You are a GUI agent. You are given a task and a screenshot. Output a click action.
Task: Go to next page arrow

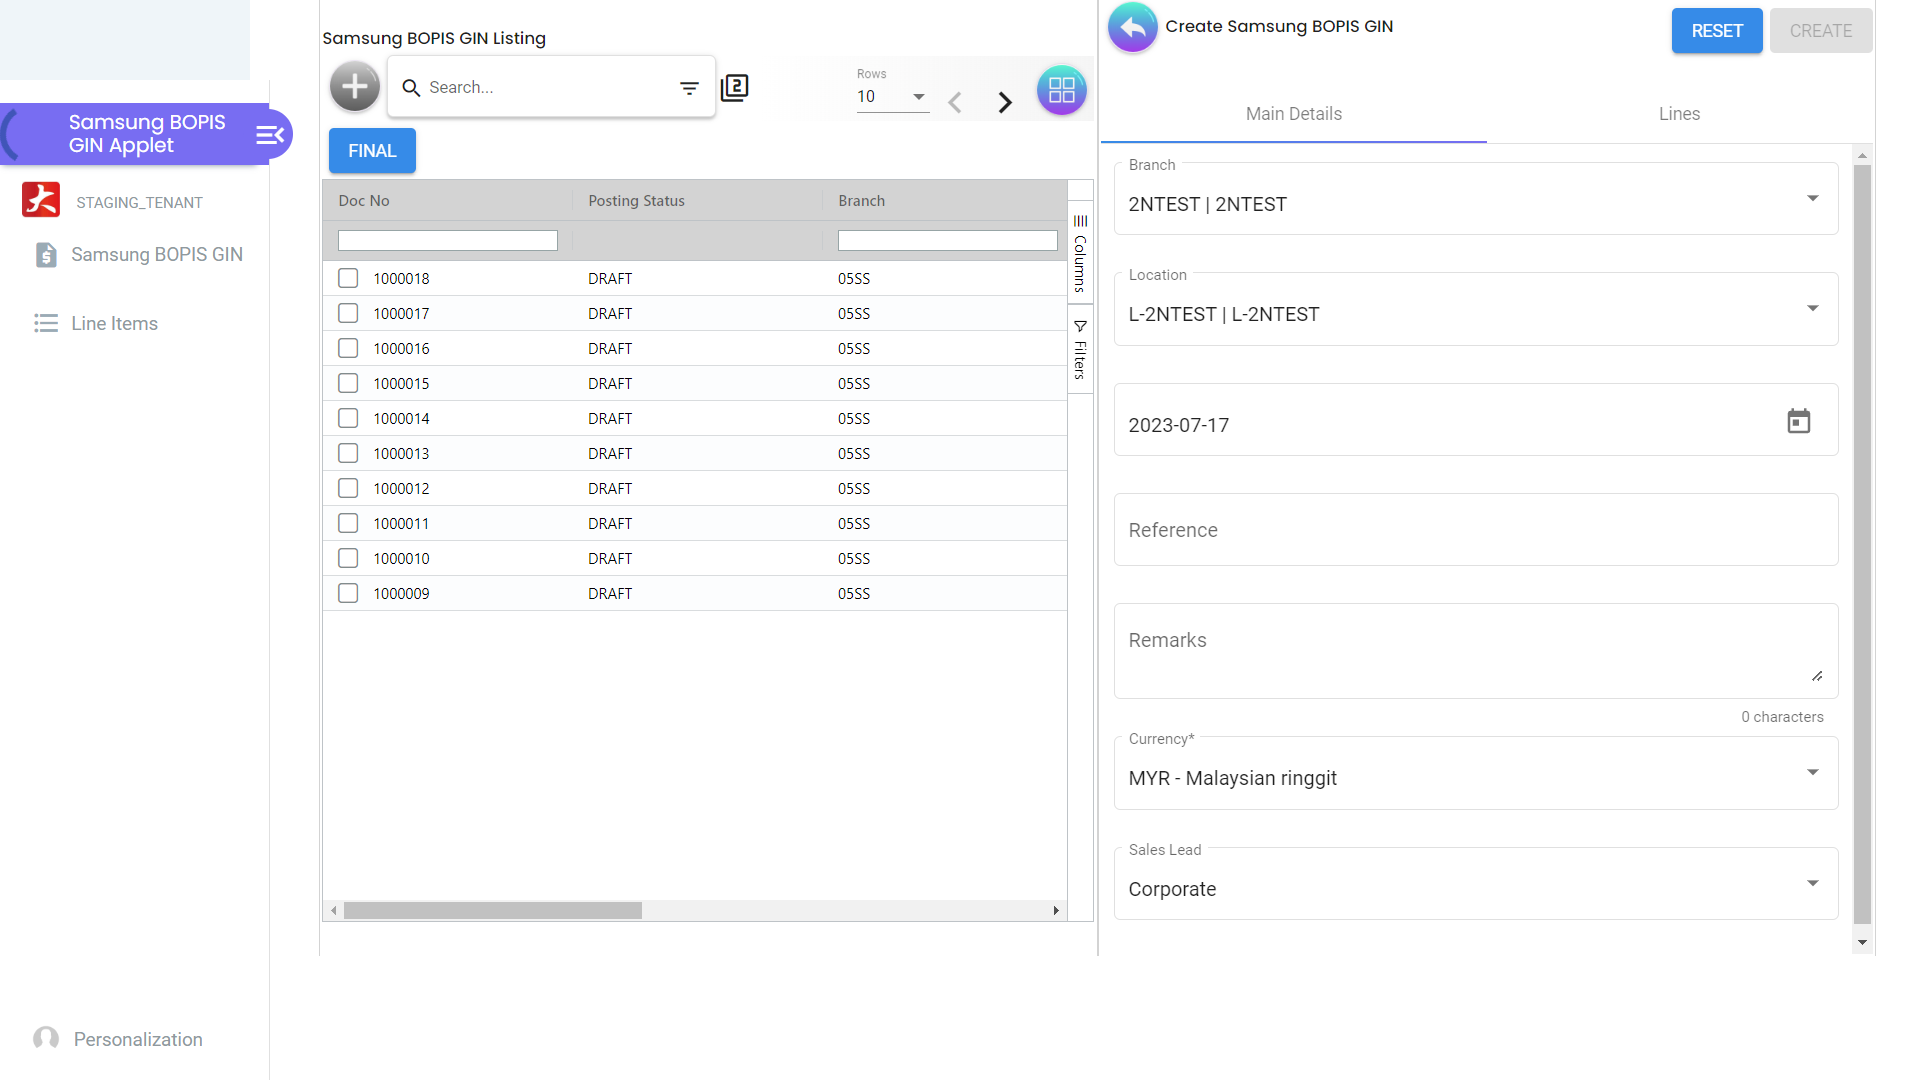click(1005, 102)
